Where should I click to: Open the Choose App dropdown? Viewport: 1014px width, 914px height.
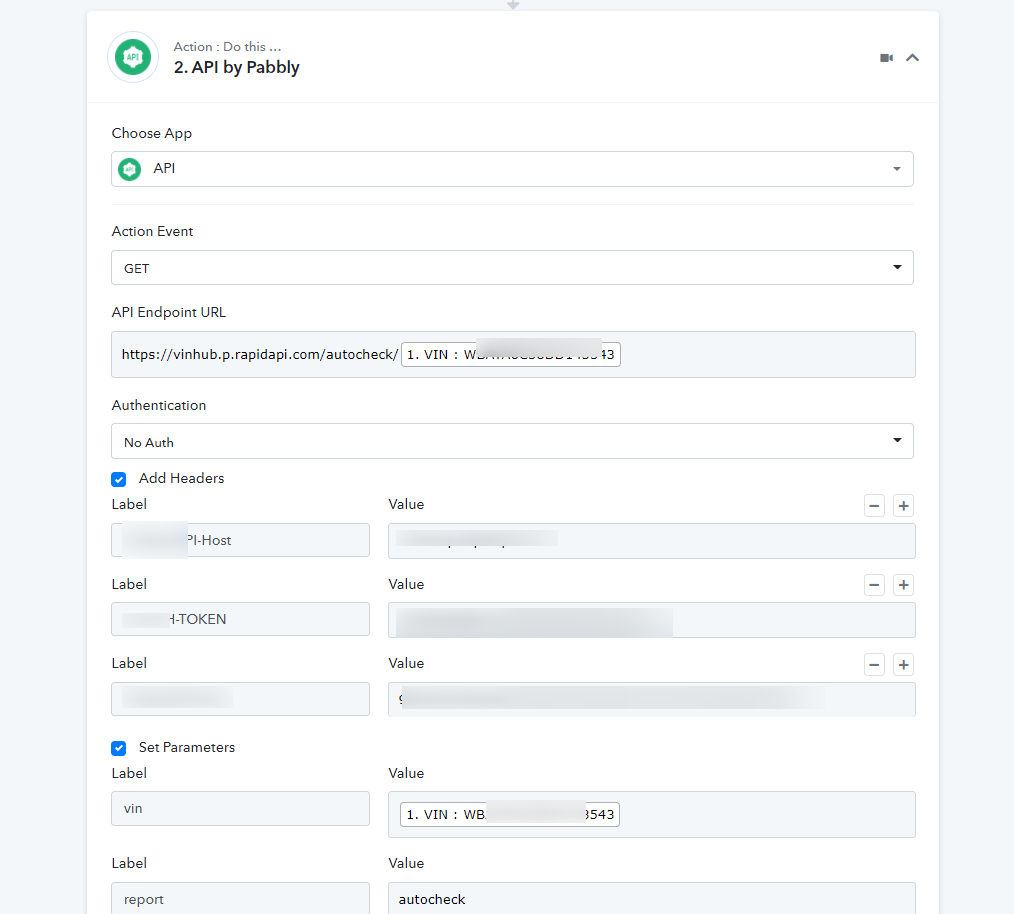[512, 169]
